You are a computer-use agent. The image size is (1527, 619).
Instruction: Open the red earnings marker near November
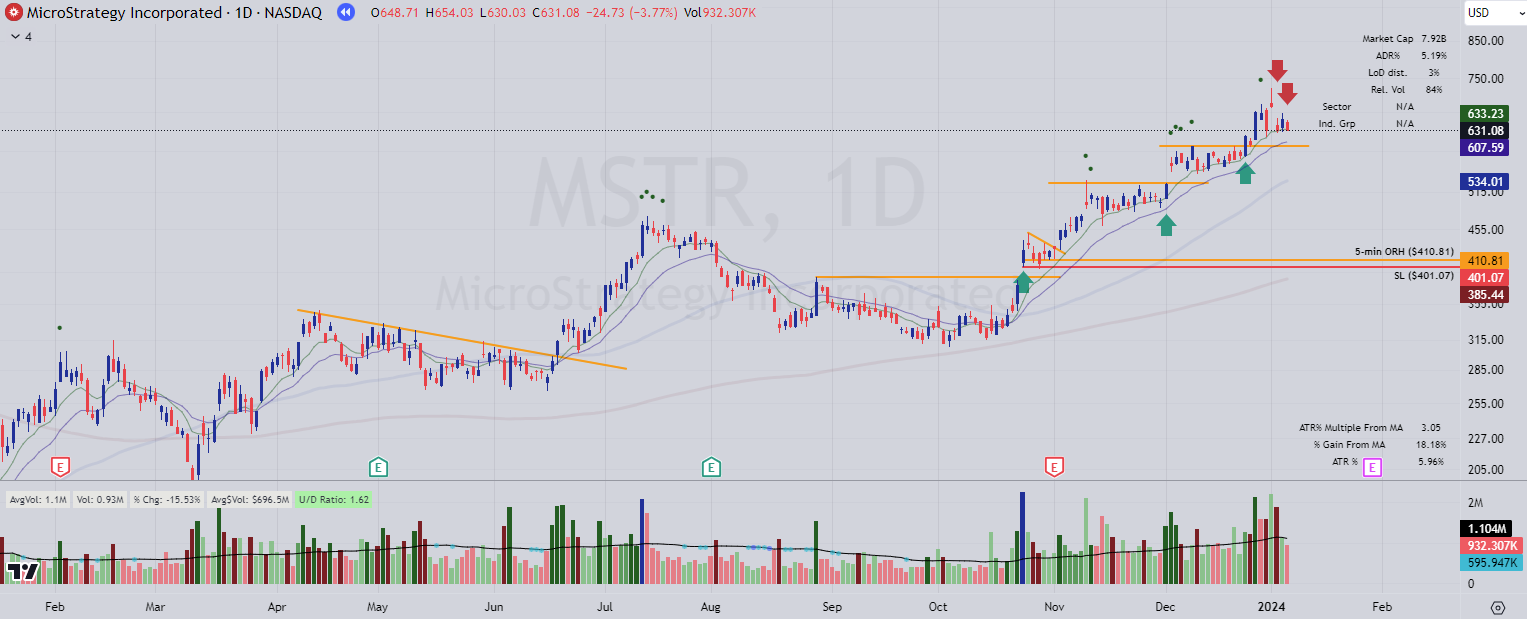pyautogui.click(x=1053, y=466)
